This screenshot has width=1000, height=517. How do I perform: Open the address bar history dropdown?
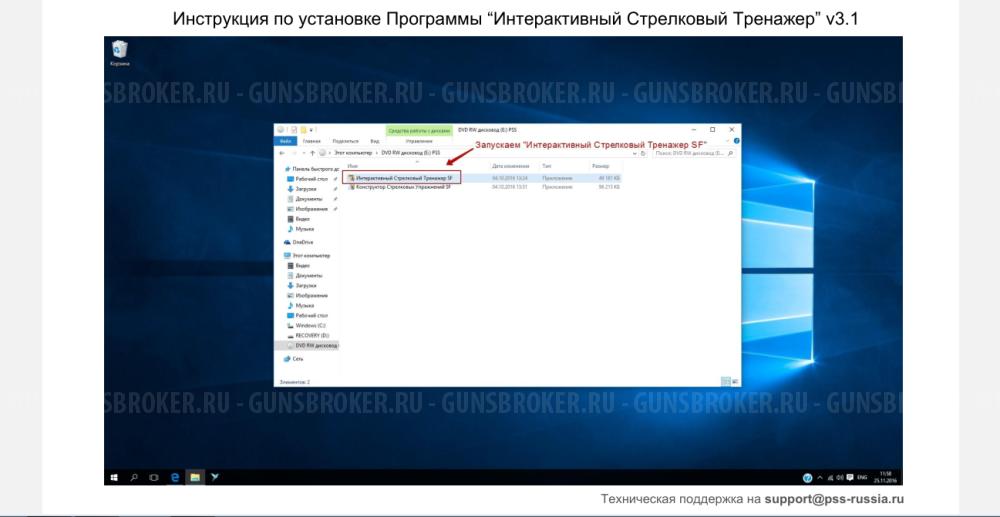coord(635,153)
